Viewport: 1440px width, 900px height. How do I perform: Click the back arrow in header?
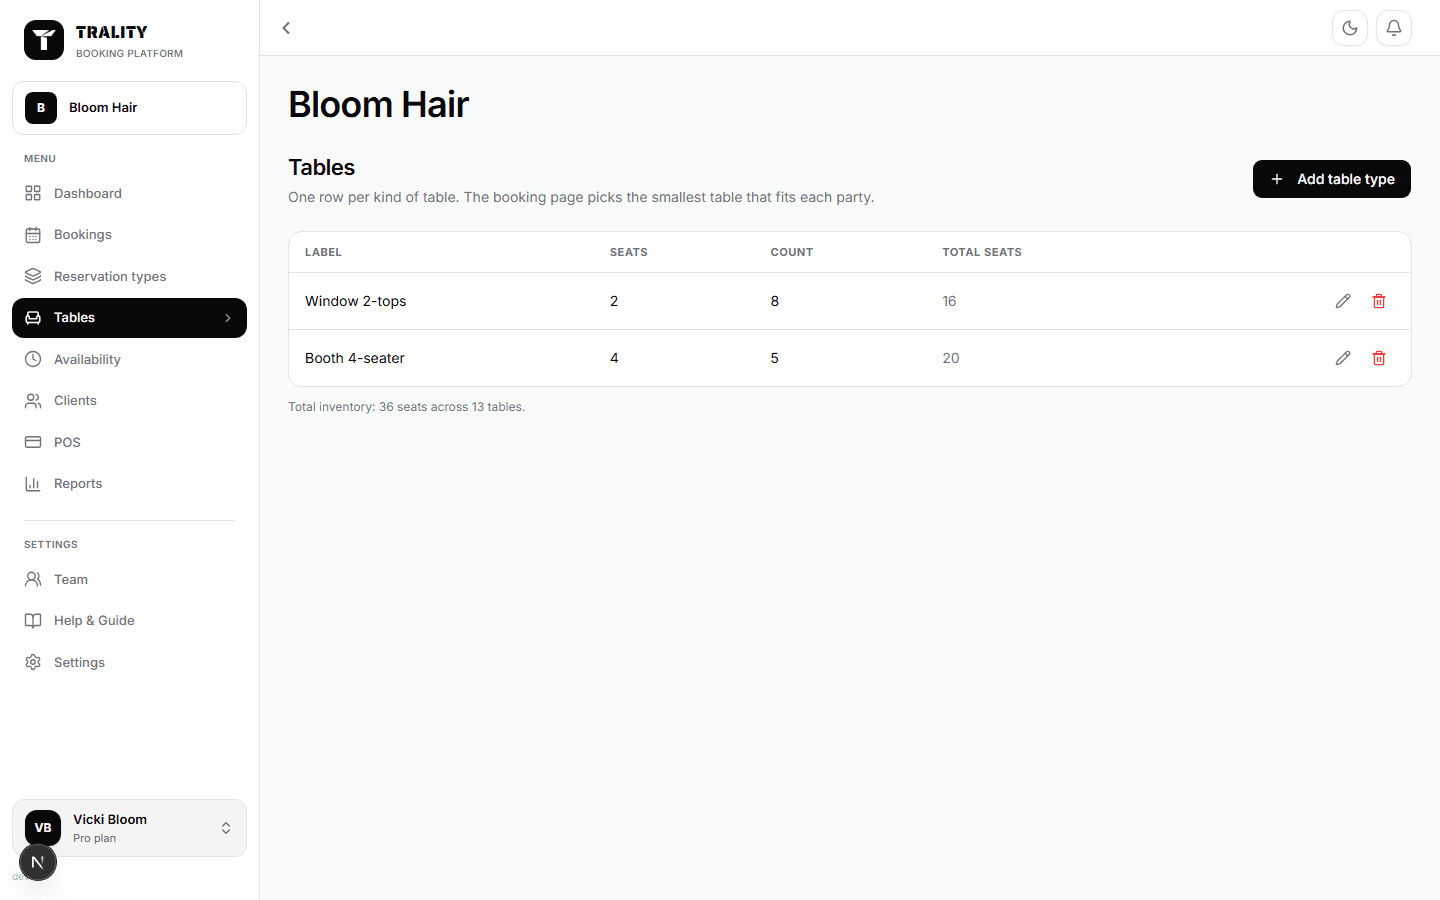(286, 28)
